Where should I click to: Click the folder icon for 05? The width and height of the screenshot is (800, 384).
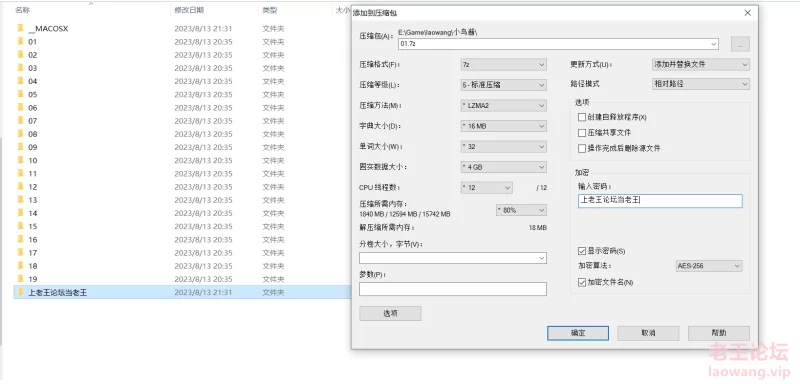tap(20, 94)
